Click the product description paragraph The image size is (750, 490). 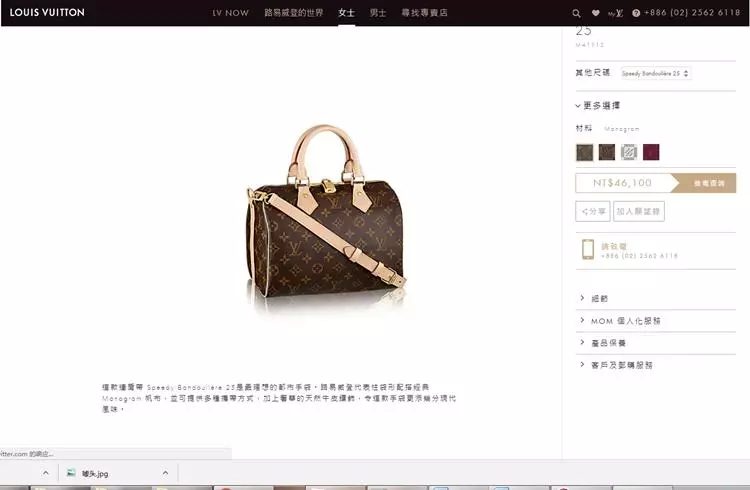[279, 398]
